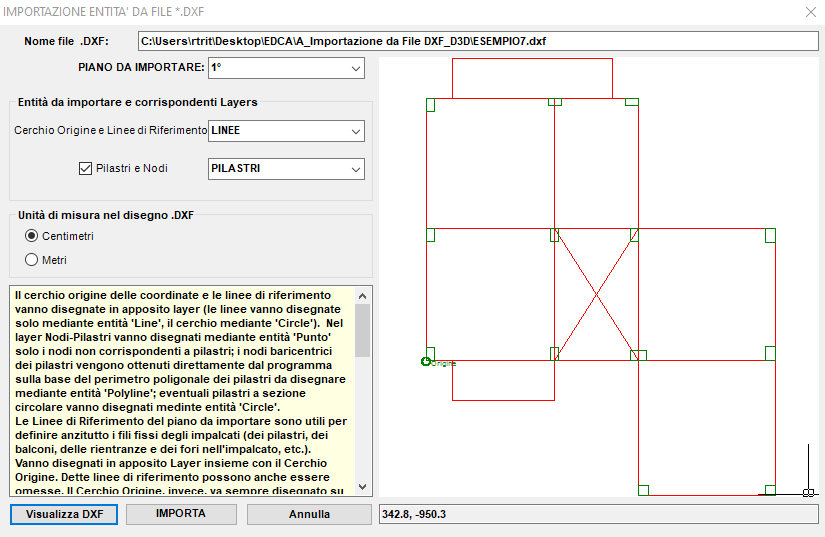Image resolution: width=825 pixels, height=537 pixels.
Task: Click the Visualizza DXF button
Action: (x=64, y=514)
